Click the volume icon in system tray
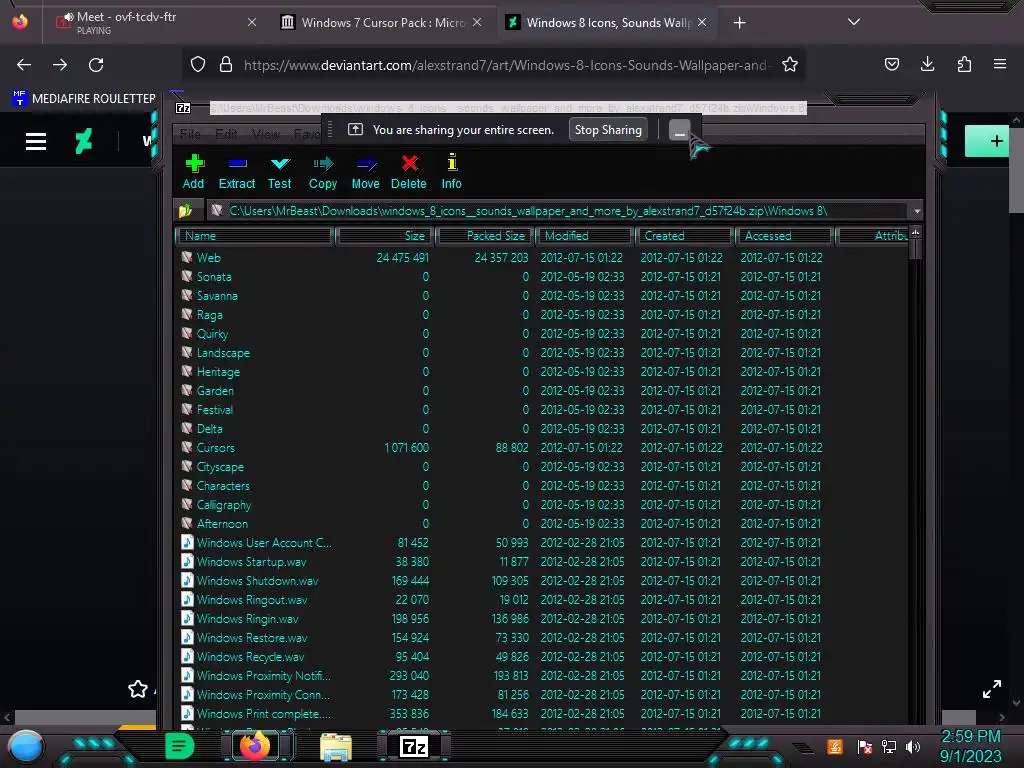Screen dimensions: 1024x768 [x=913, y=747]
